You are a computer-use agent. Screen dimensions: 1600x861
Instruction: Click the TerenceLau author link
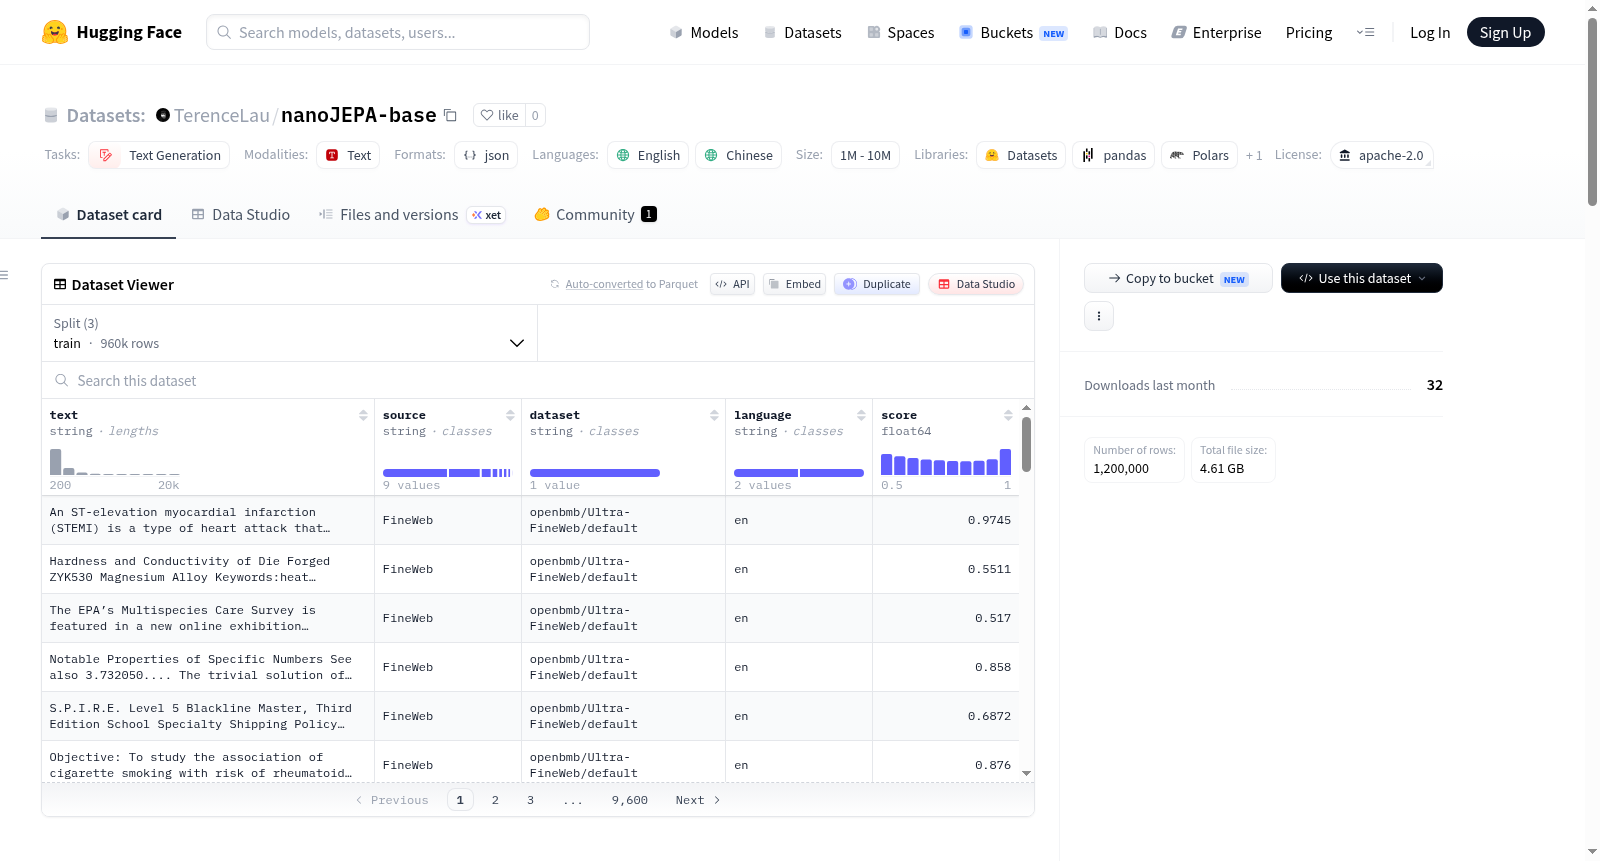point(222,115)
